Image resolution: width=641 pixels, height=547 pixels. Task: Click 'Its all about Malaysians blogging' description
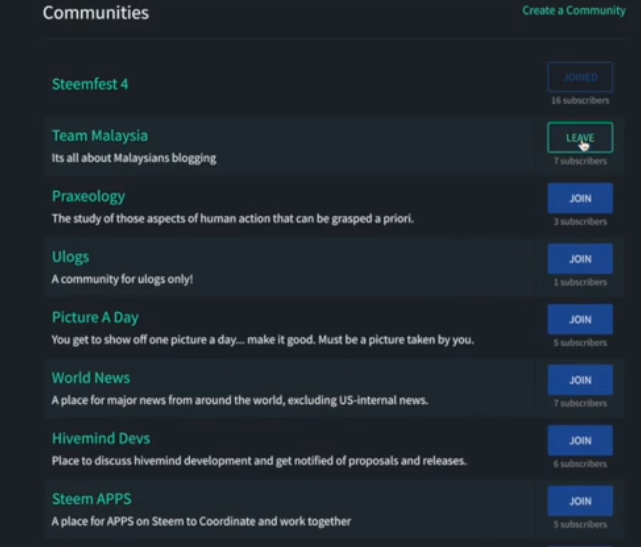[134, 158]
